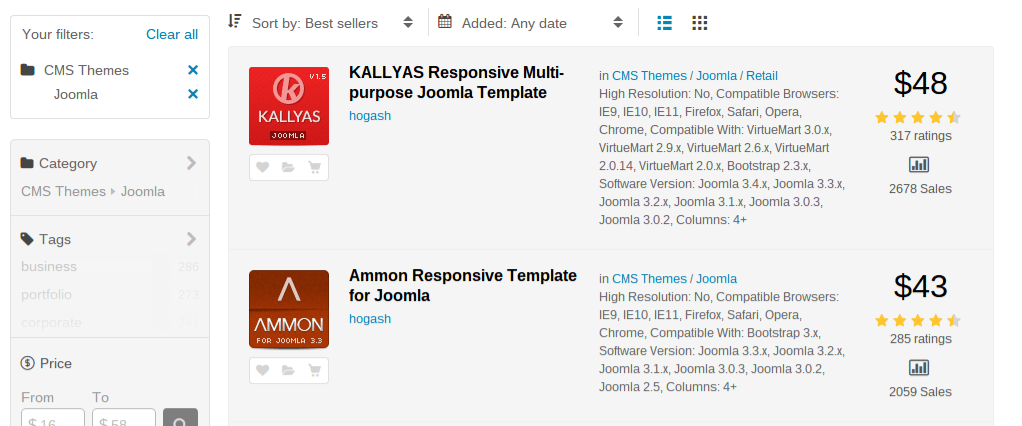Click the price To input field

(124, 418)
